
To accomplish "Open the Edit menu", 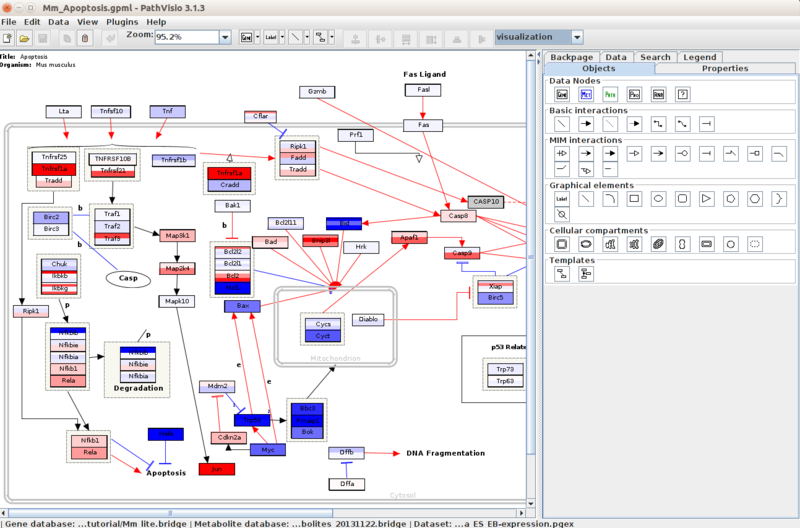I will click(32, 22).
